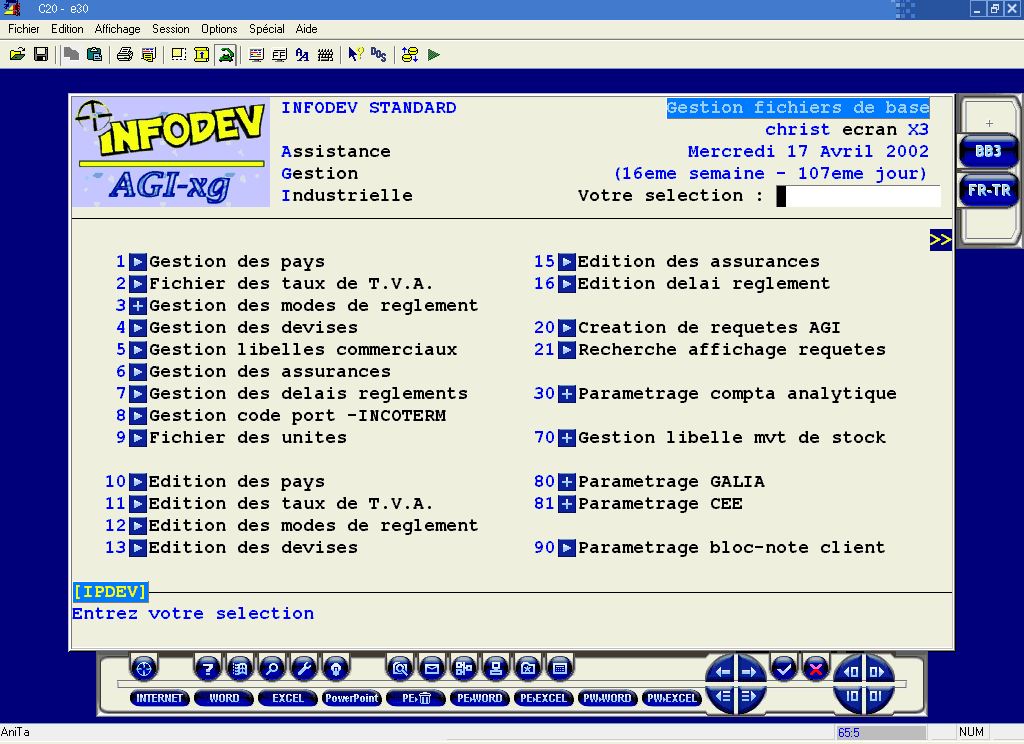The width and height of the screenshot is (1024, 744).
Task: Click the FR-TR side button
Action: click(x=989, y=191)
